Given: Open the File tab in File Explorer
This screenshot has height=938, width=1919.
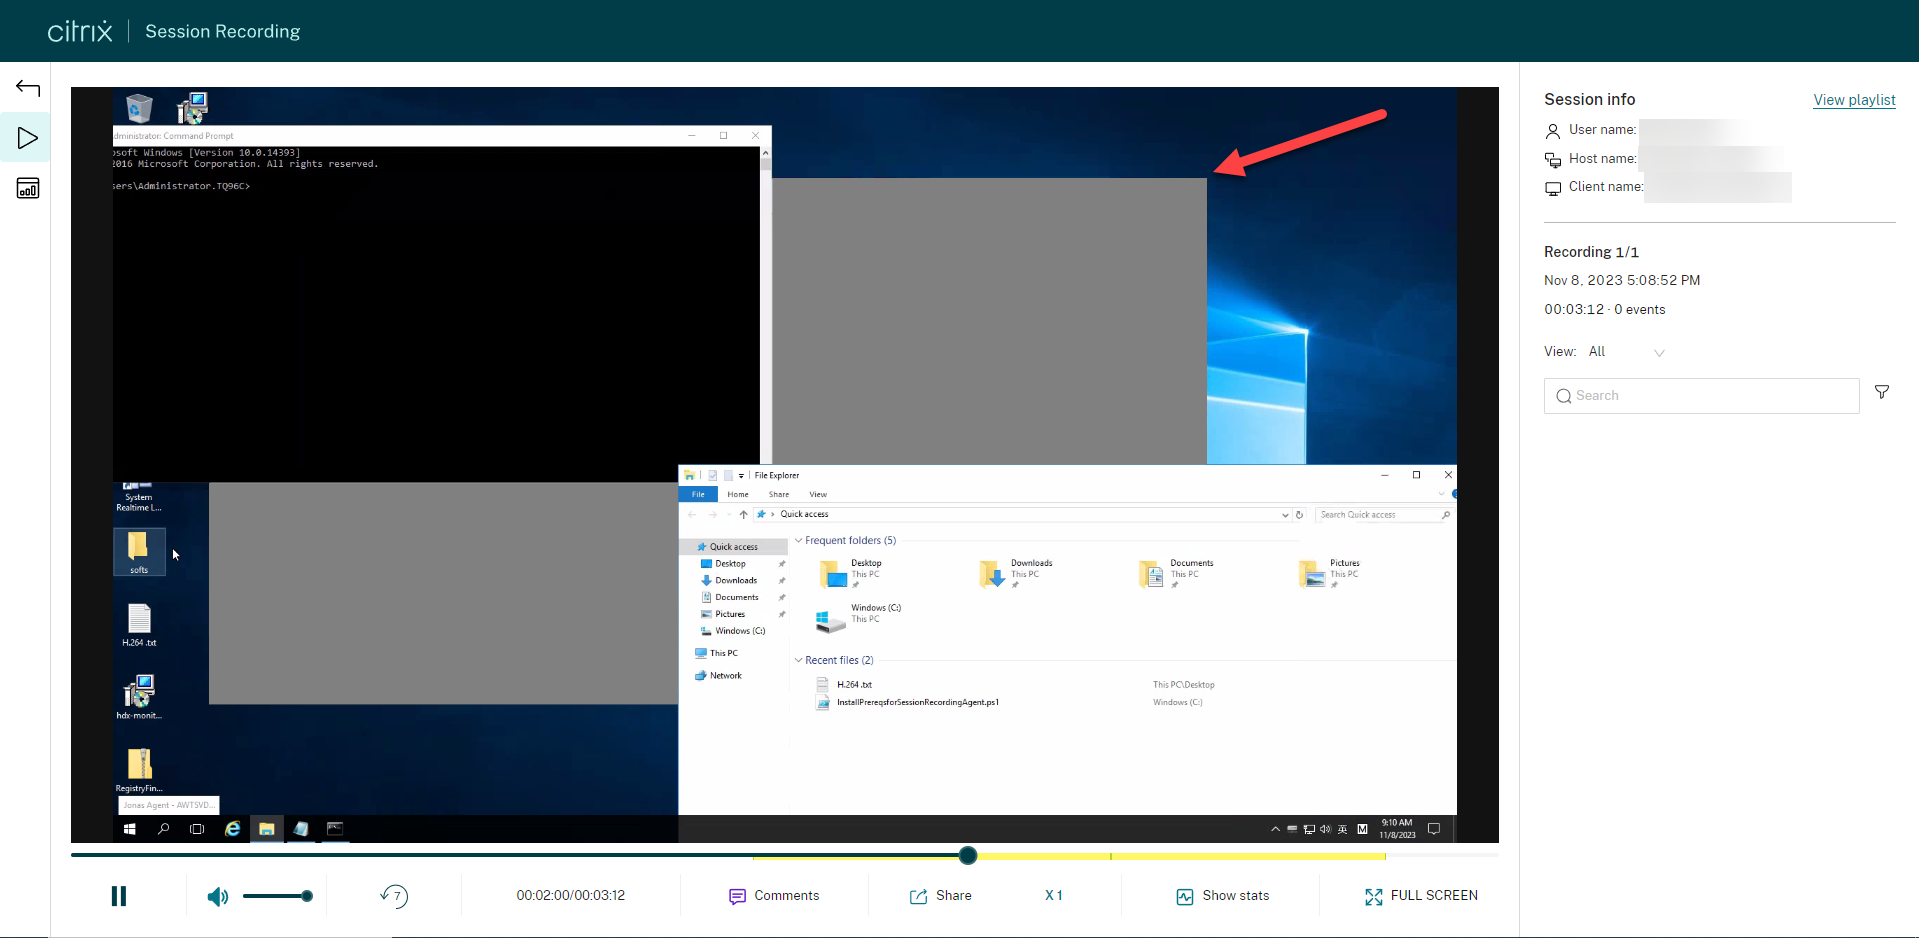Looking at the screenshot, I should (698, 495).
